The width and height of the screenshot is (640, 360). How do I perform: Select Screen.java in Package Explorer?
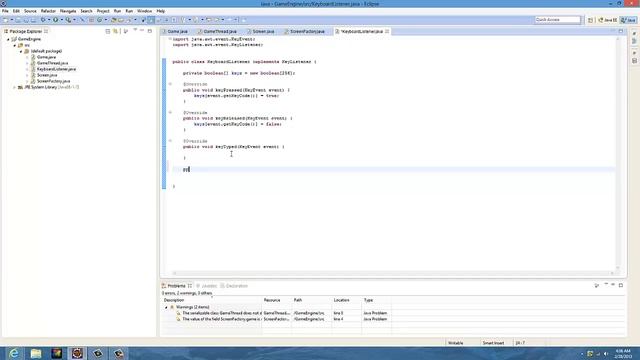[47, 76]
